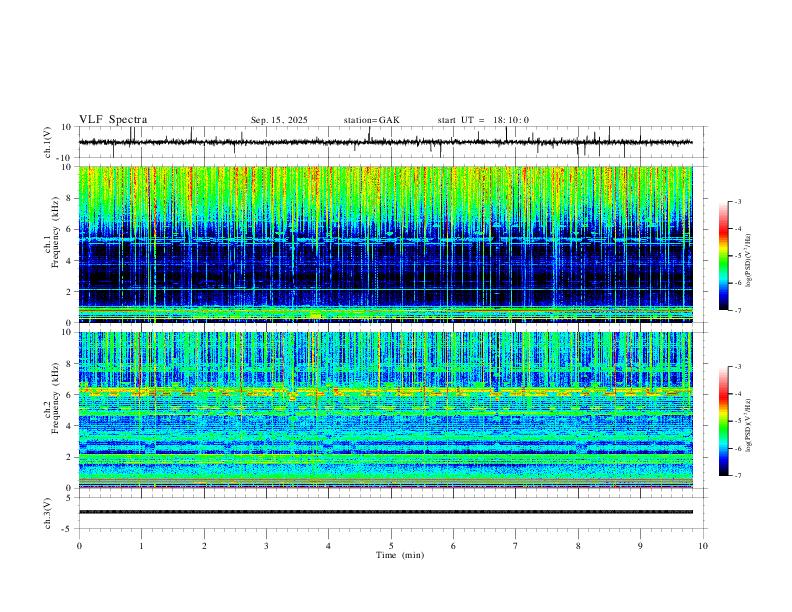The image size is (792, 612).
Task: Click the "5" tick of ch.3 voltage axis
Action: (x=69, y=498)
